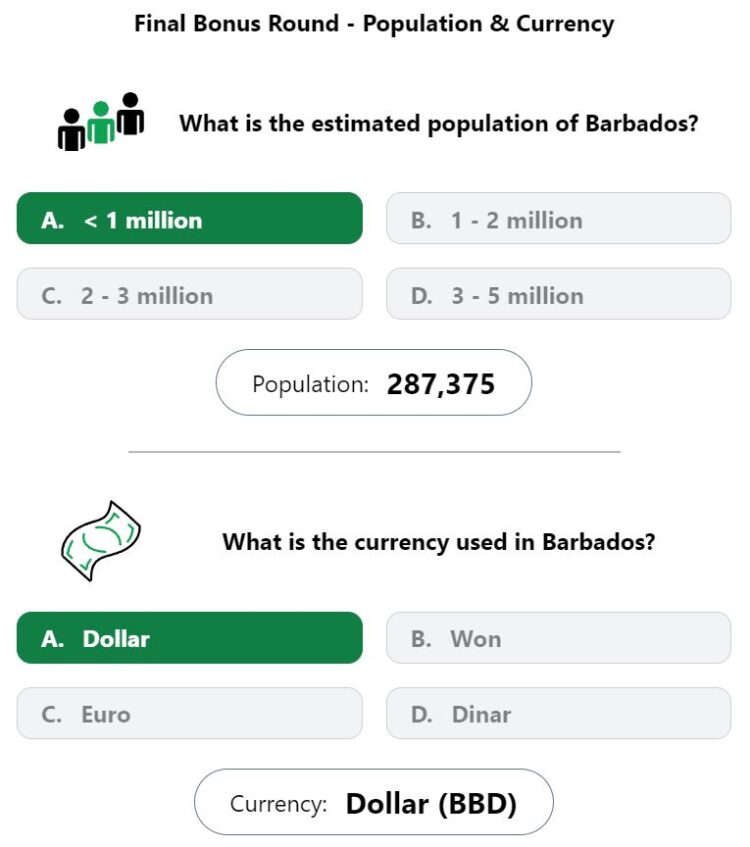Pick option C. 2 - 3 million
The height and width of the screenshot is (847, 750).
click(x=190, y=294)
